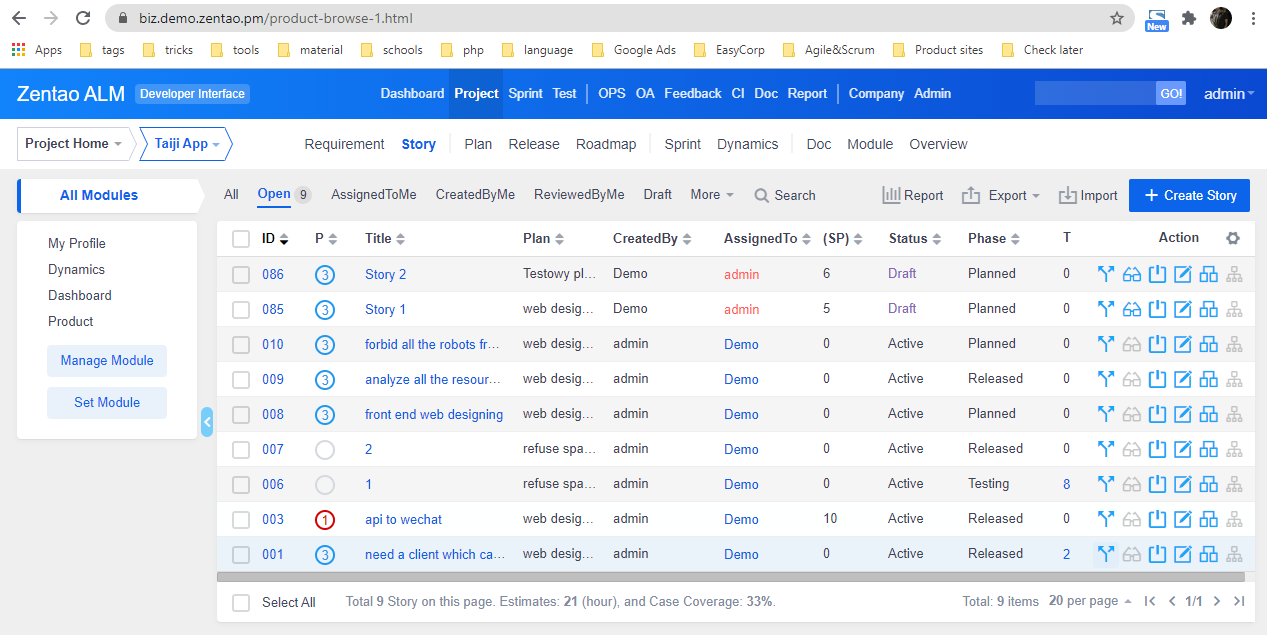Click the Report bar chart icon
The height and width of the screenshot is (635, 1267).
click(x=891, y=196)
